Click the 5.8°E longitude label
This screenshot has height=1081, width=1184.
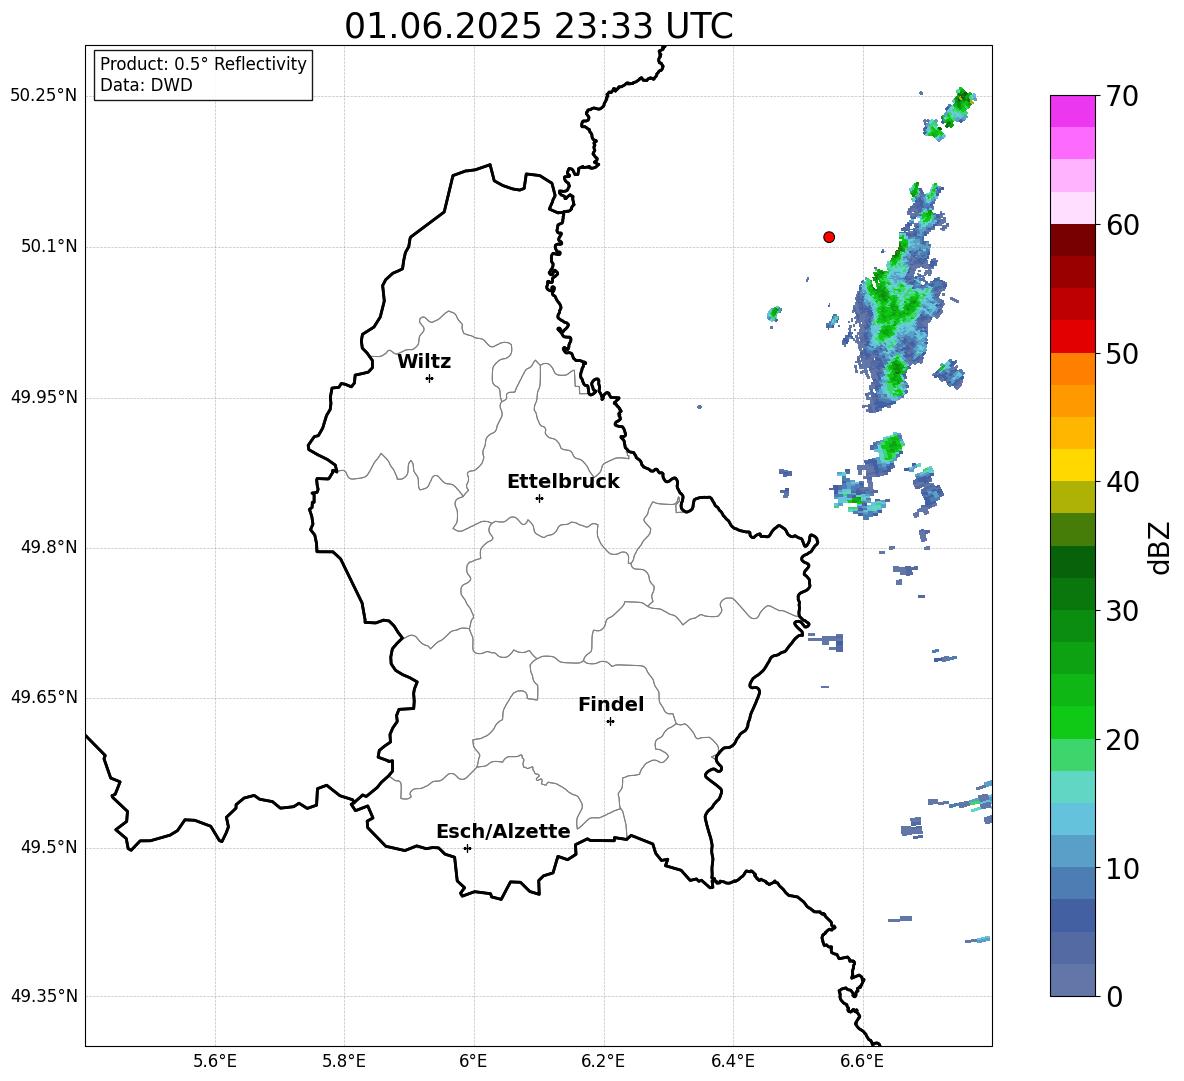point(344,1061)
